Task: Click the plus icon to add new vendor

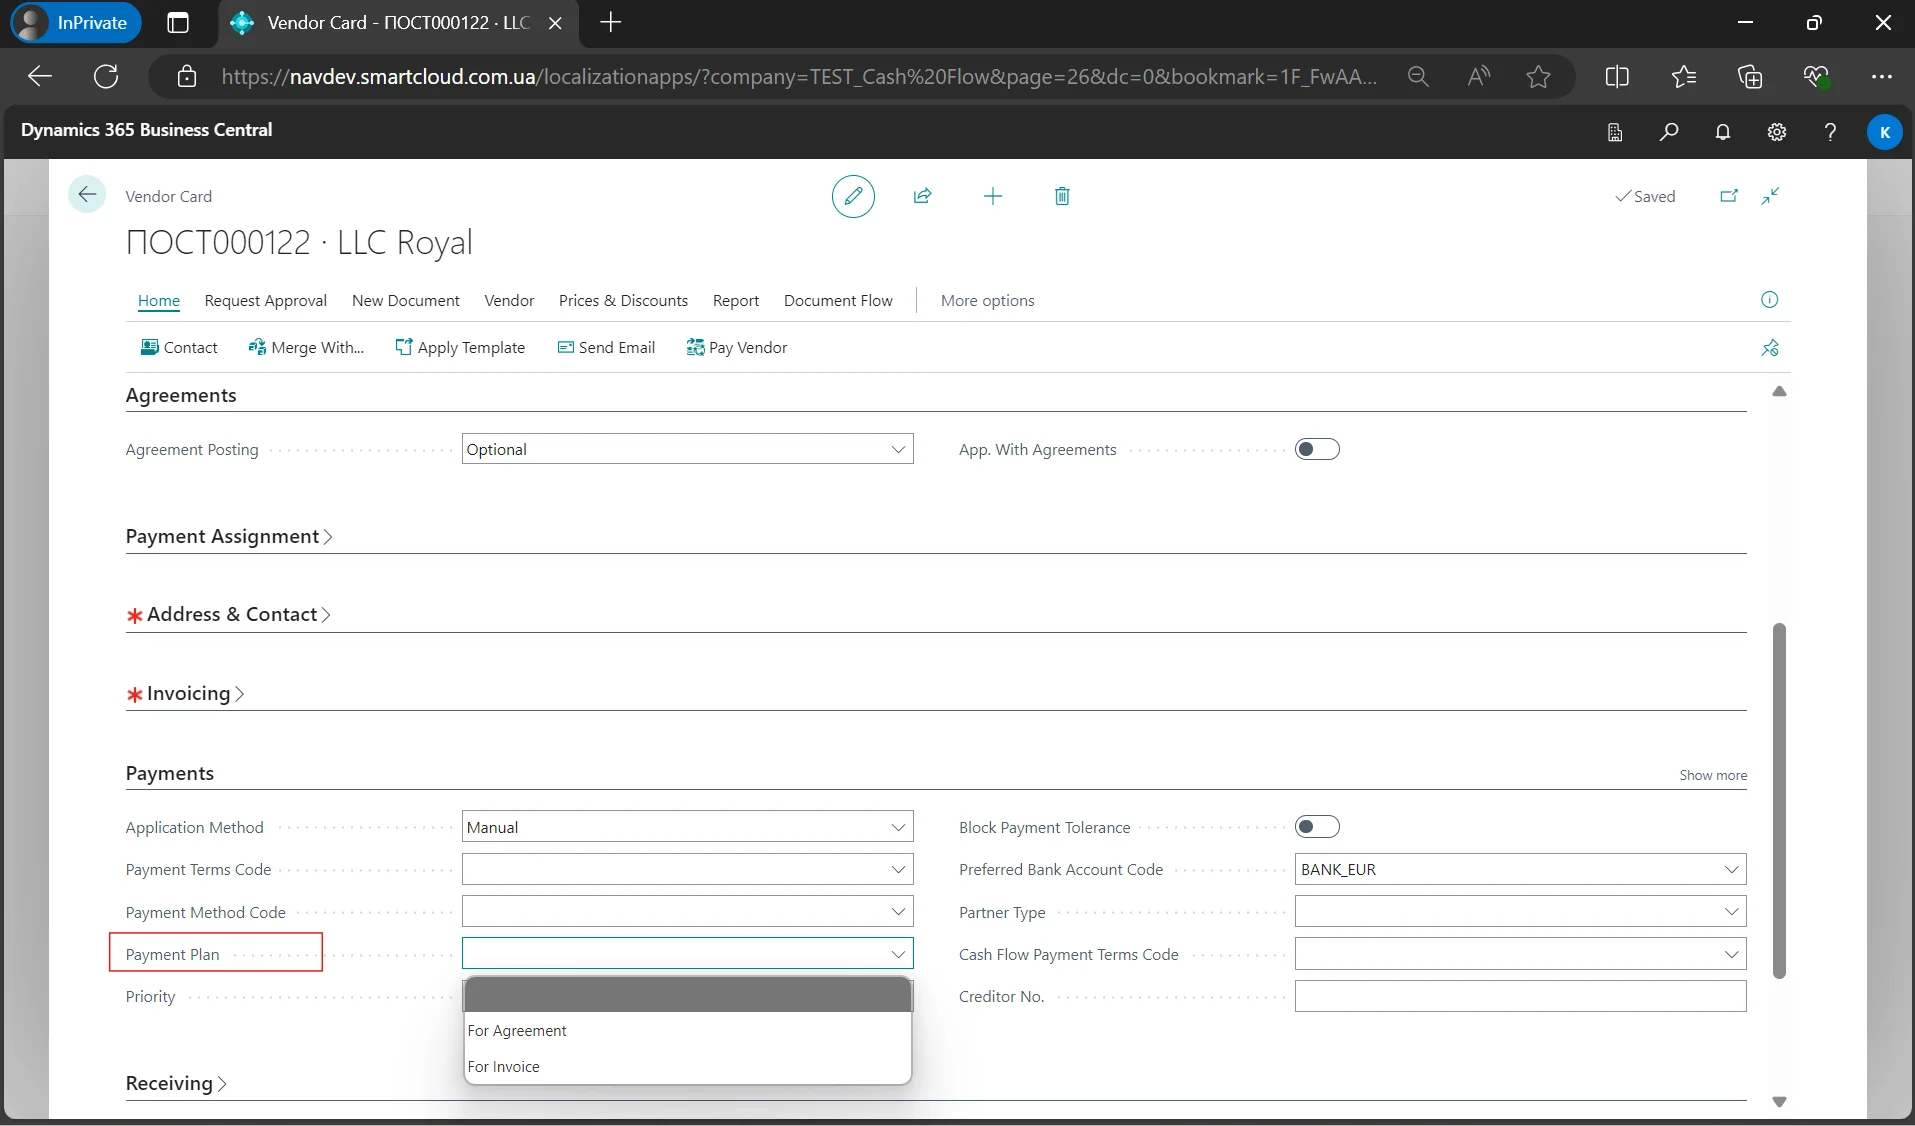Action: (x=992, y=196)
